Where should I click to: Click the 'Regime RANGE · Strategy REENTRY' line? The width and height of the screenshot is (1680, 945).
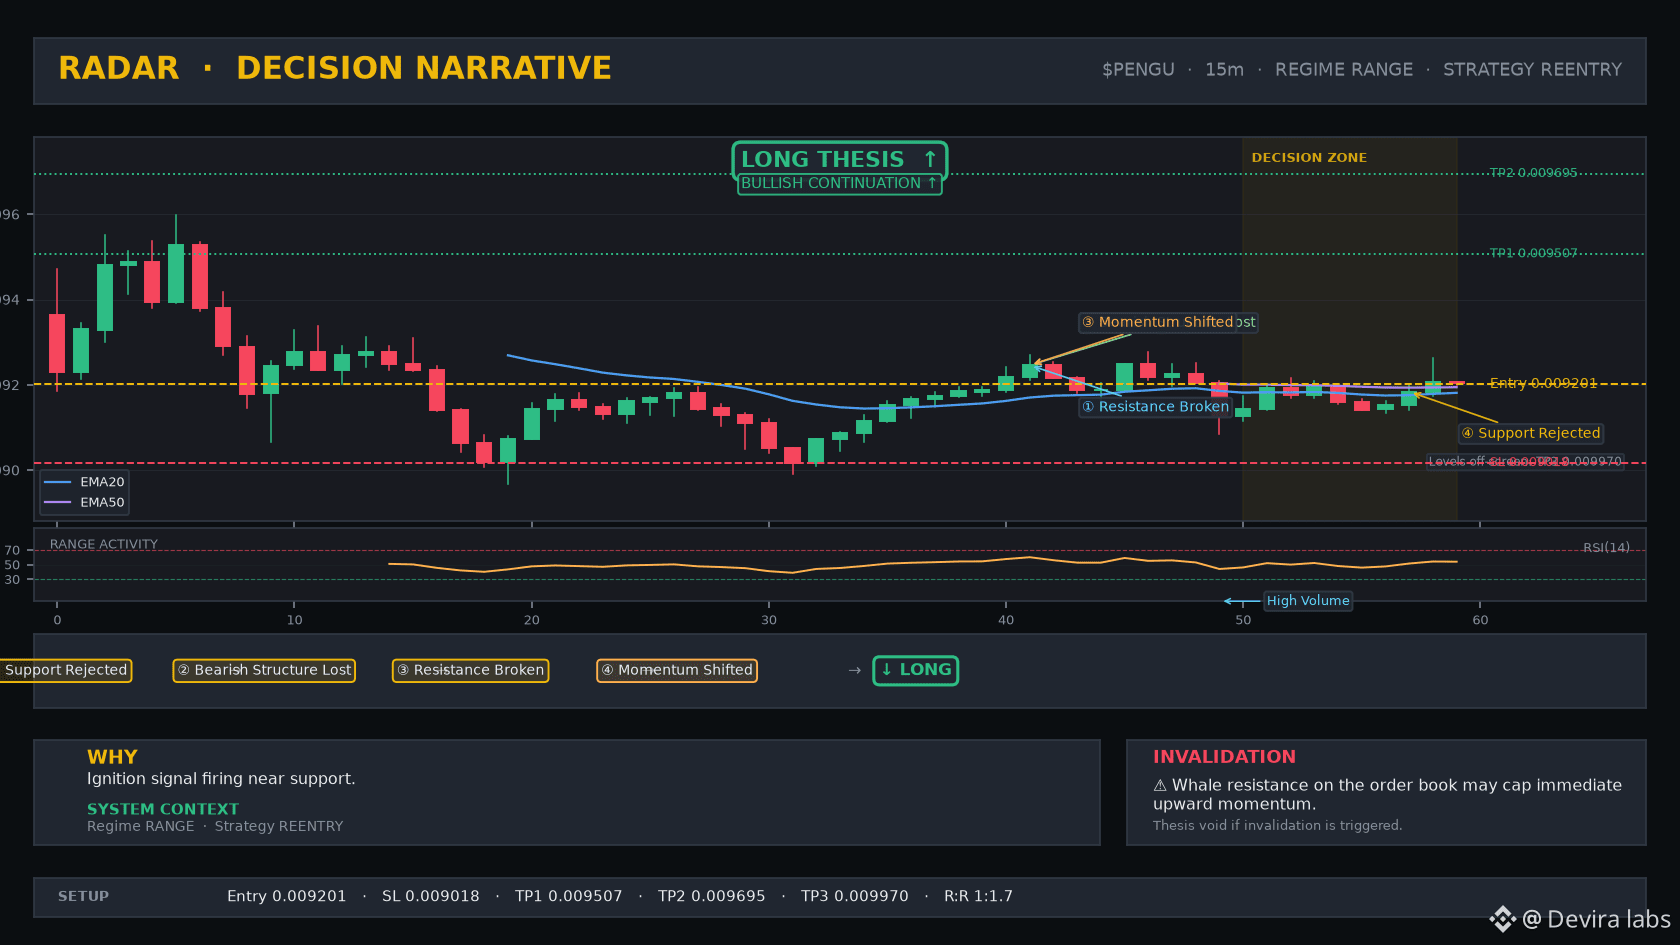coord(215,826)
